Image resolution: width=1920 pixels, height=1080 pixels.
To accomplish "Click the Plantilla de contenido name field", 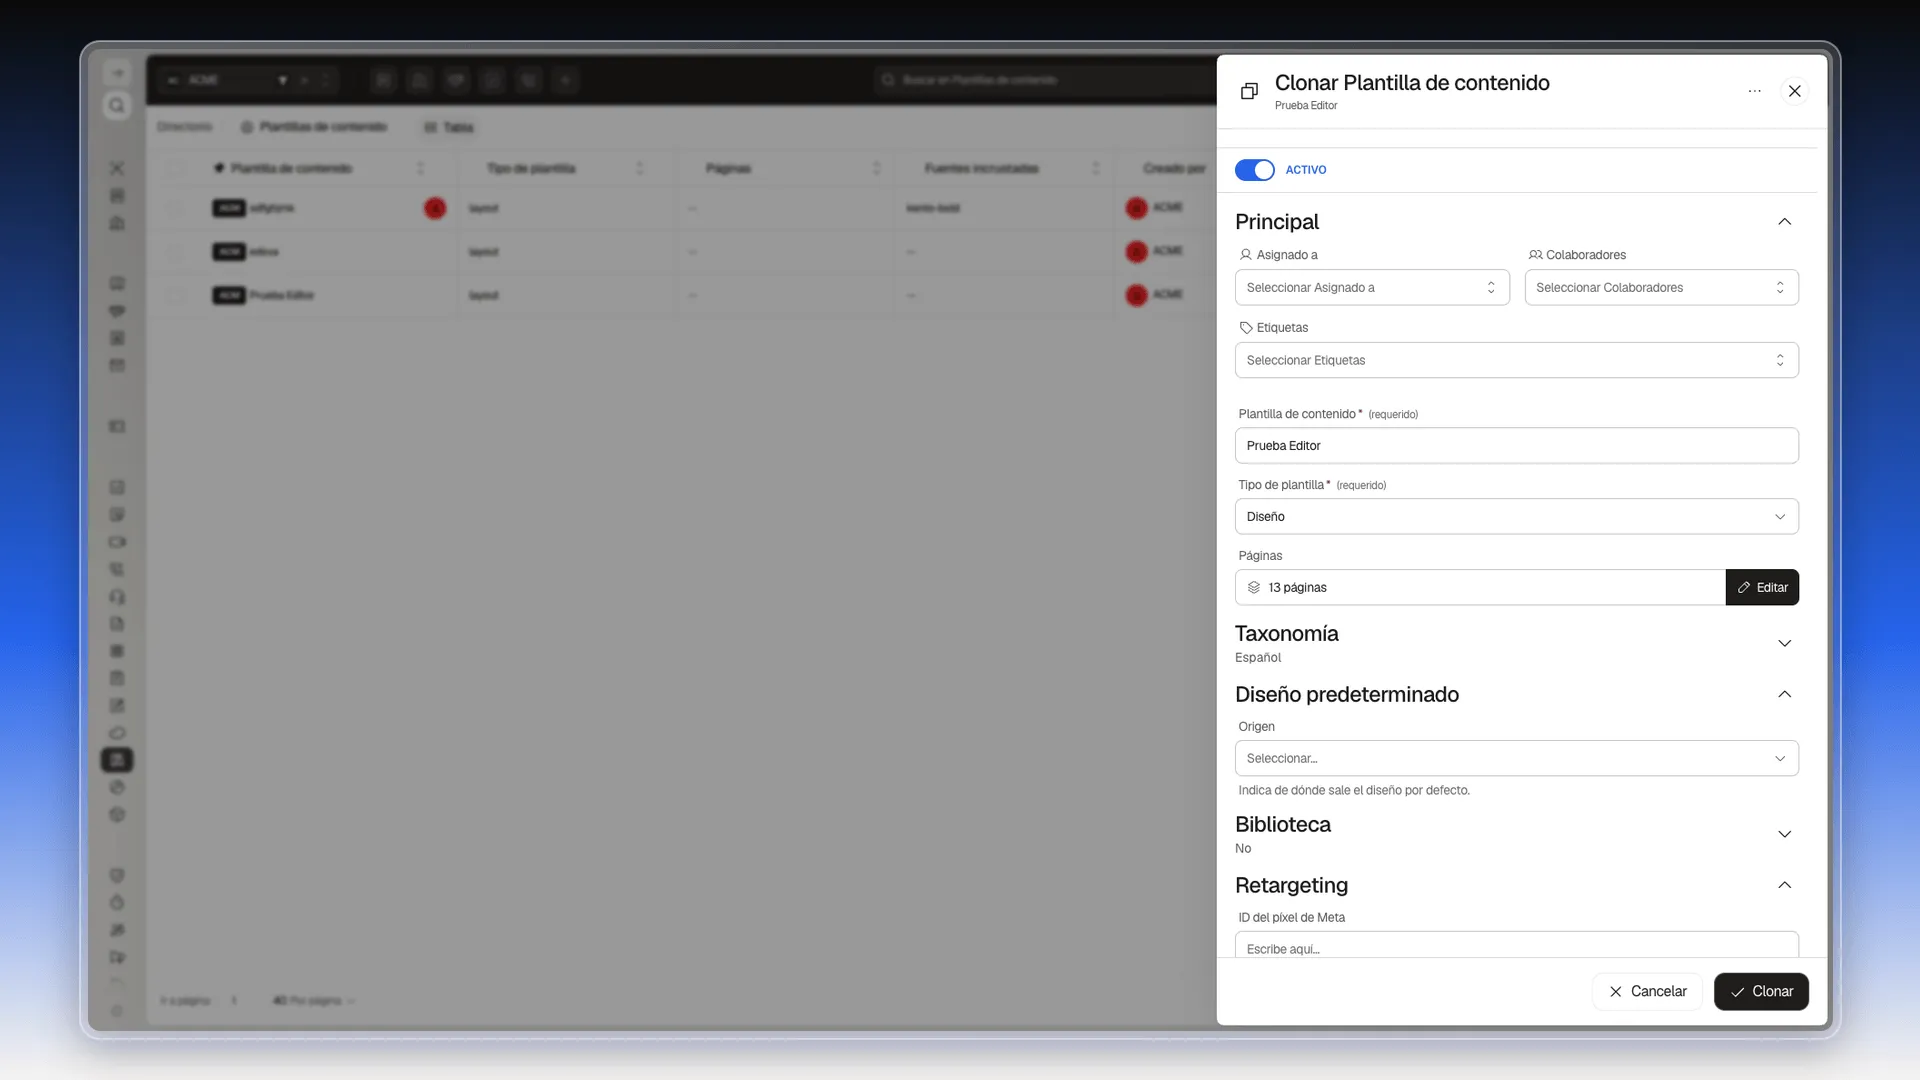I will pyautogui.click(x=1516, y=446).
